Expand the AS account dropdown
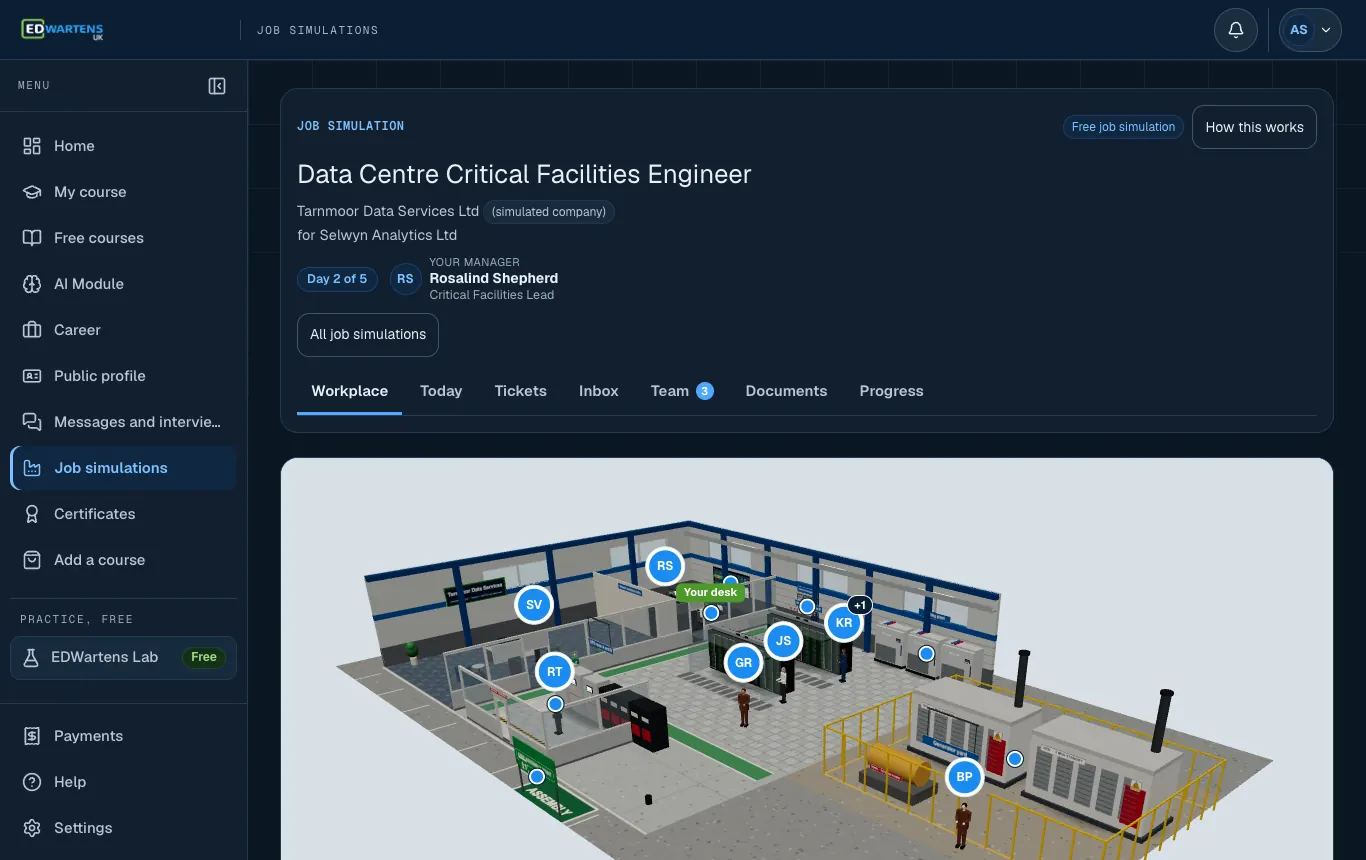This screenshot has width=1366, height=860. pos(1311,30)
